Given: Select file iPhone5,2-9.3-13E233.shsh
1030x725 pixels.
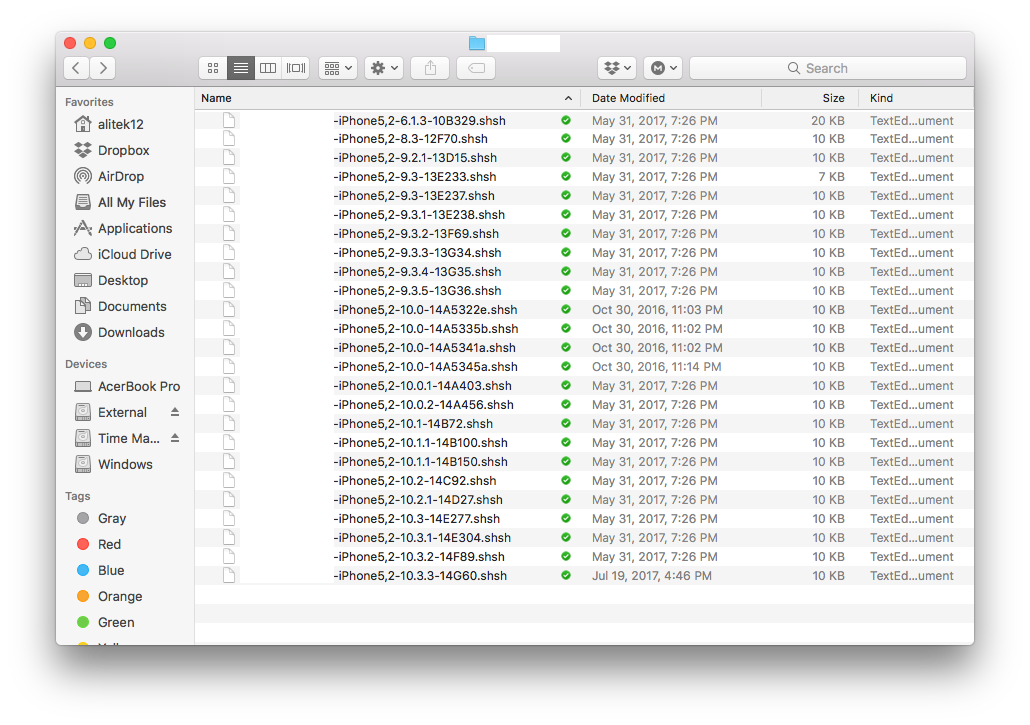Looking at the screenshot, I should tap(584, 177).
